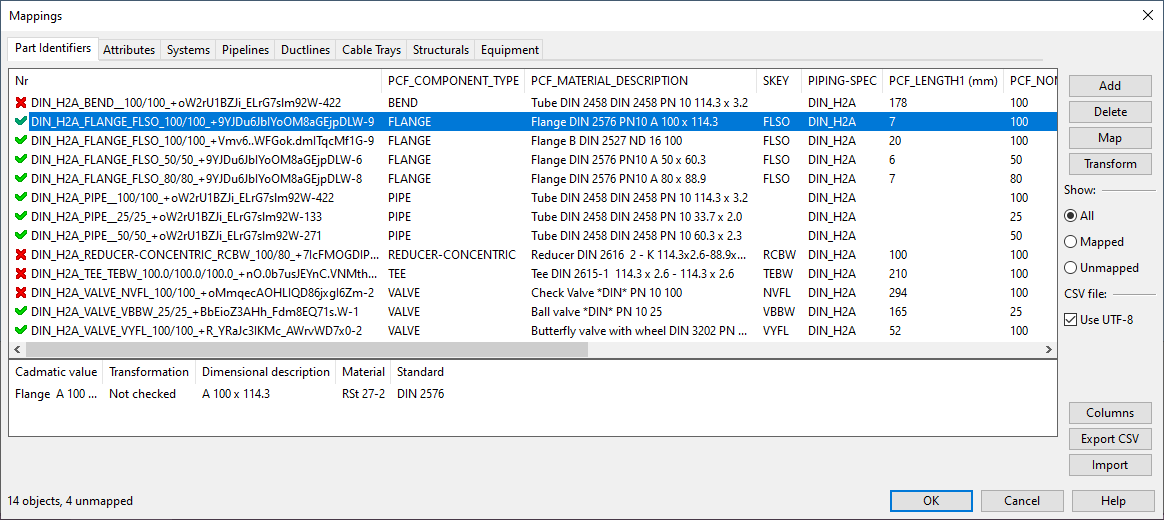This screenshot has height=520, width=1164.
Task: Click the SKEY column header
Action: 775,81
